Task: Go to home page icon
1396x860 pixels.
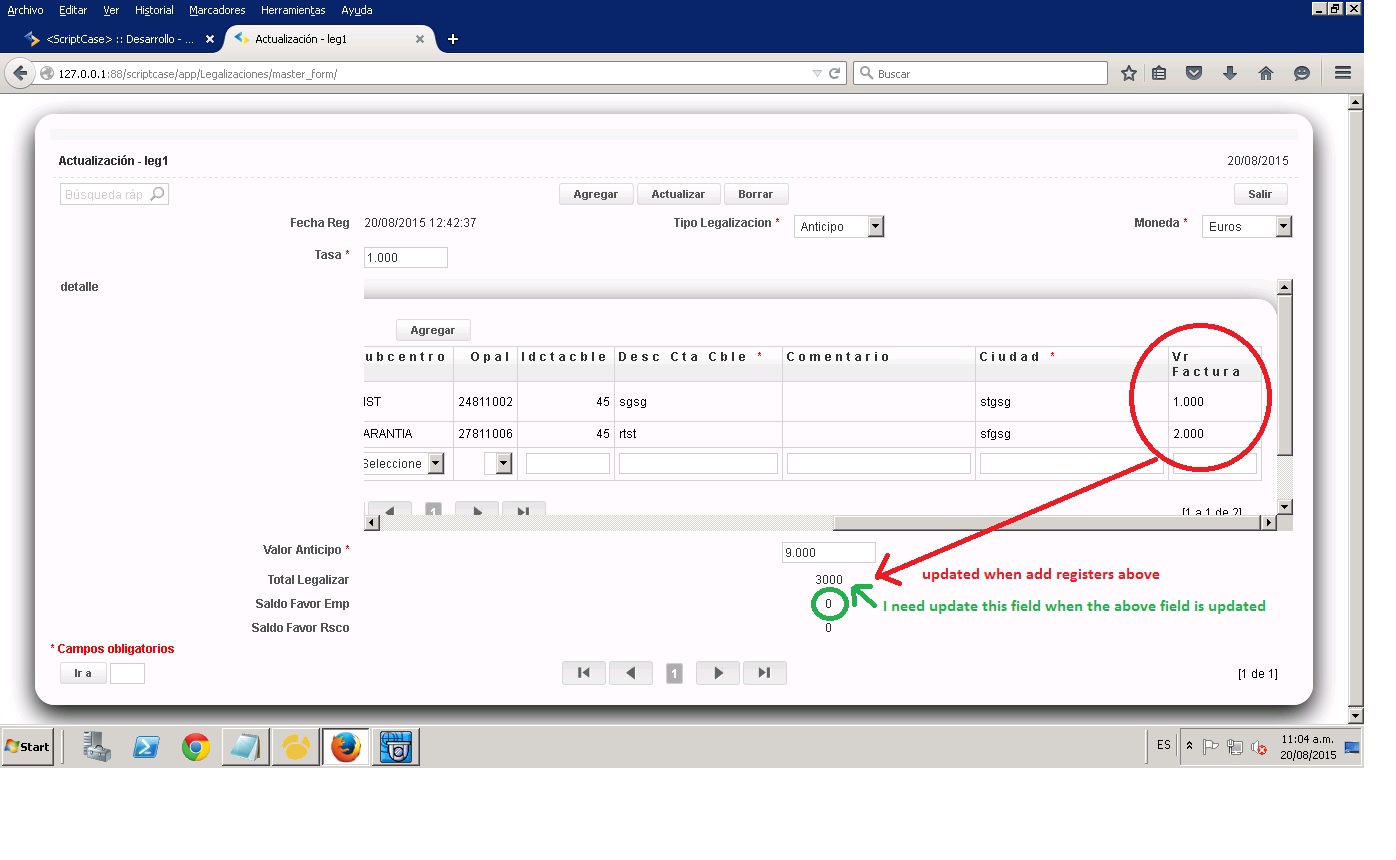Action: 1266,73
